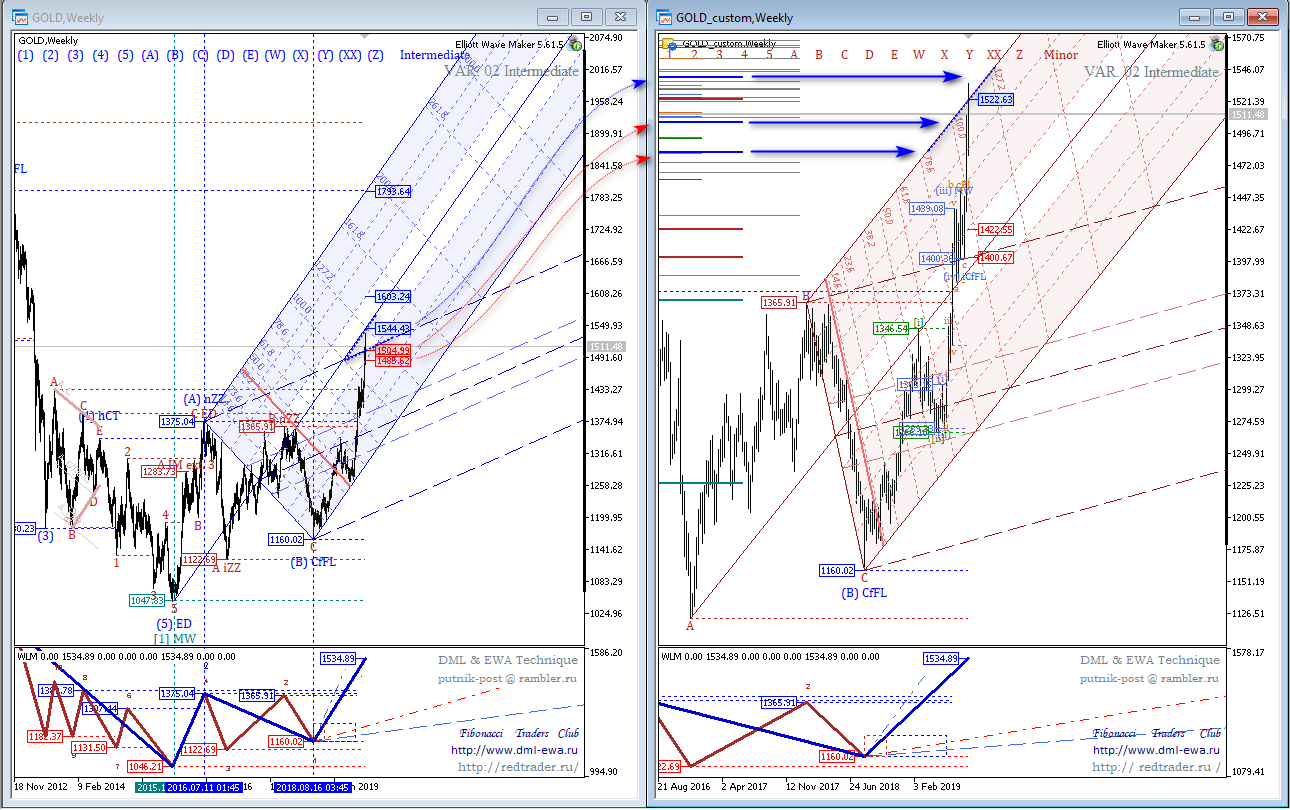Click Elliott Wave Maker expert icon in GOLD_custom chart
The width and height of the screenshot is (1290, 810).
point(1217,44)
